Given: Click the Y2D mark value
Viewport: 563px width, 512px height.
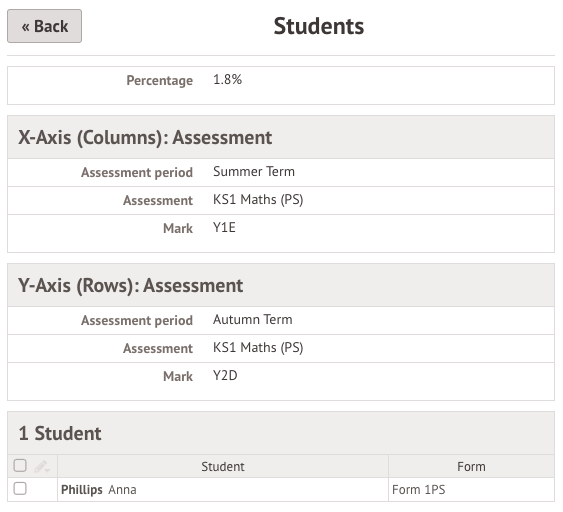Looking at the screenshot, I should click(x=225, y=376).
